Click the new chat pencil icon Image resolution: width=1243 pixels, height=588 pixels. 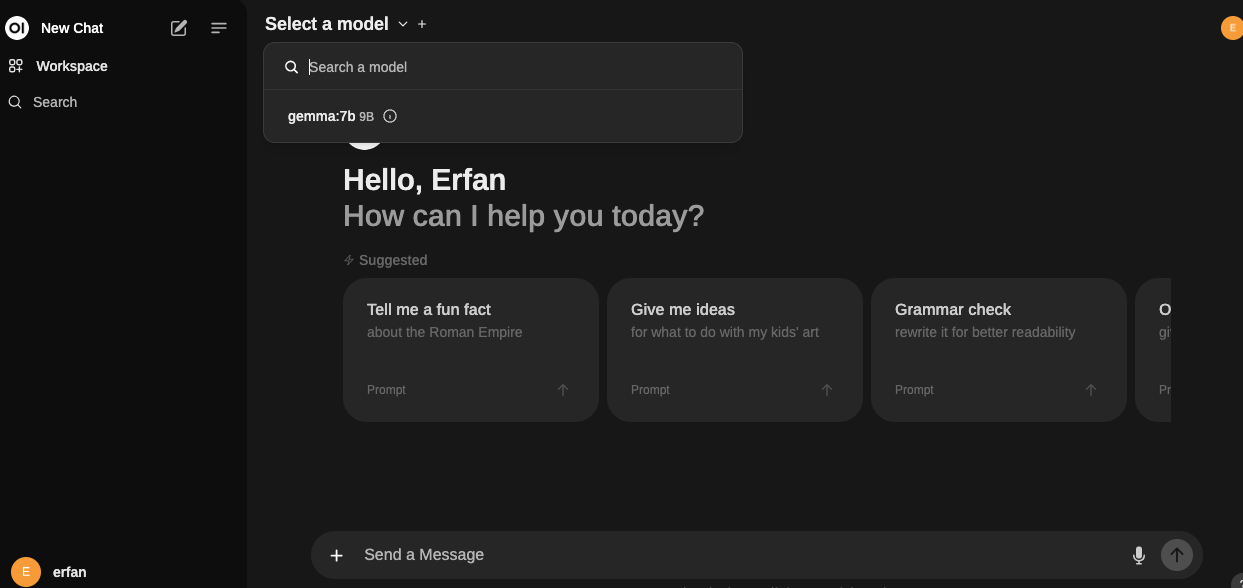pyautogui.click(x=178, y=28)
